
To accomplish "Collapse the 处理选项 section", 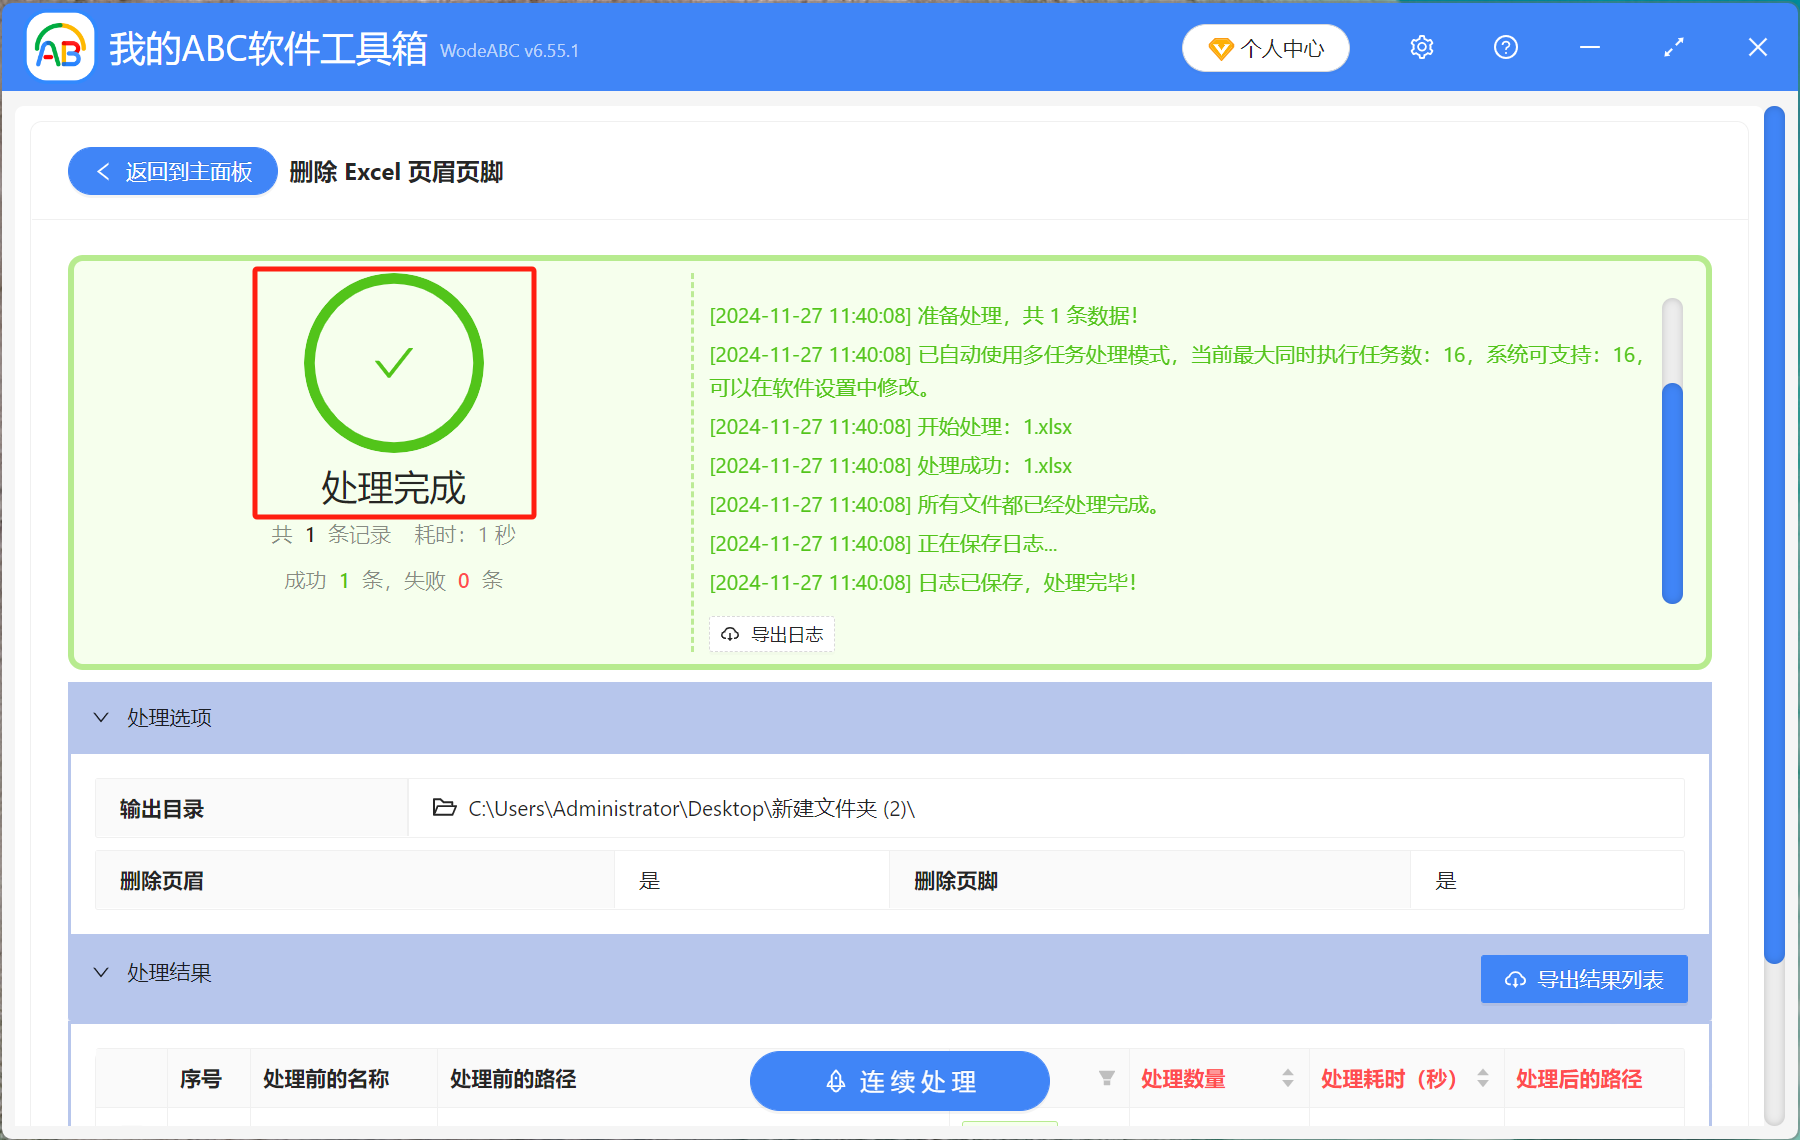I will (x=100, y=717).
